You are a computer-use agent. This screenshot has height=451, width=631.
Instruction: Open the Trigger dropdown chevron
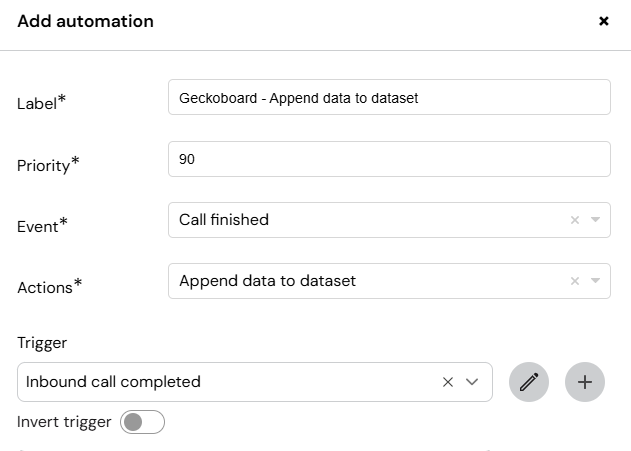pos(472,382)
